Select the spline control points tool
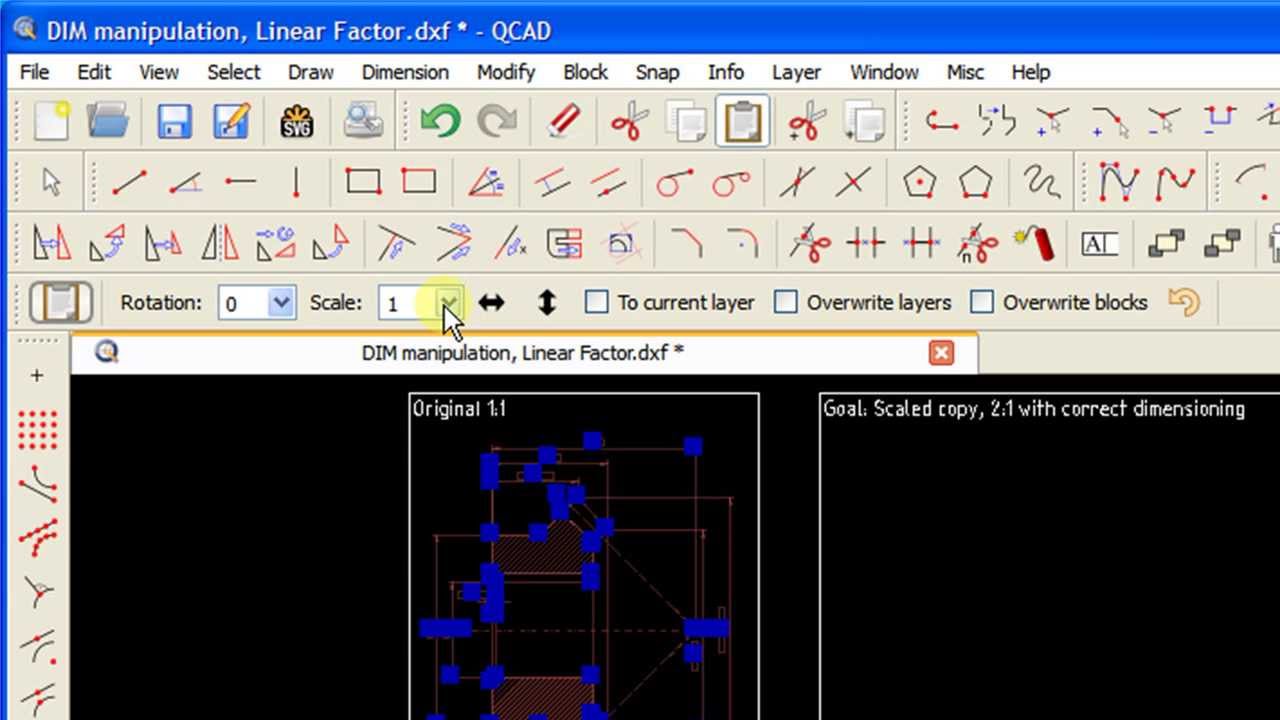This screenshot has height=720, width=1280. coord(1119,182)
